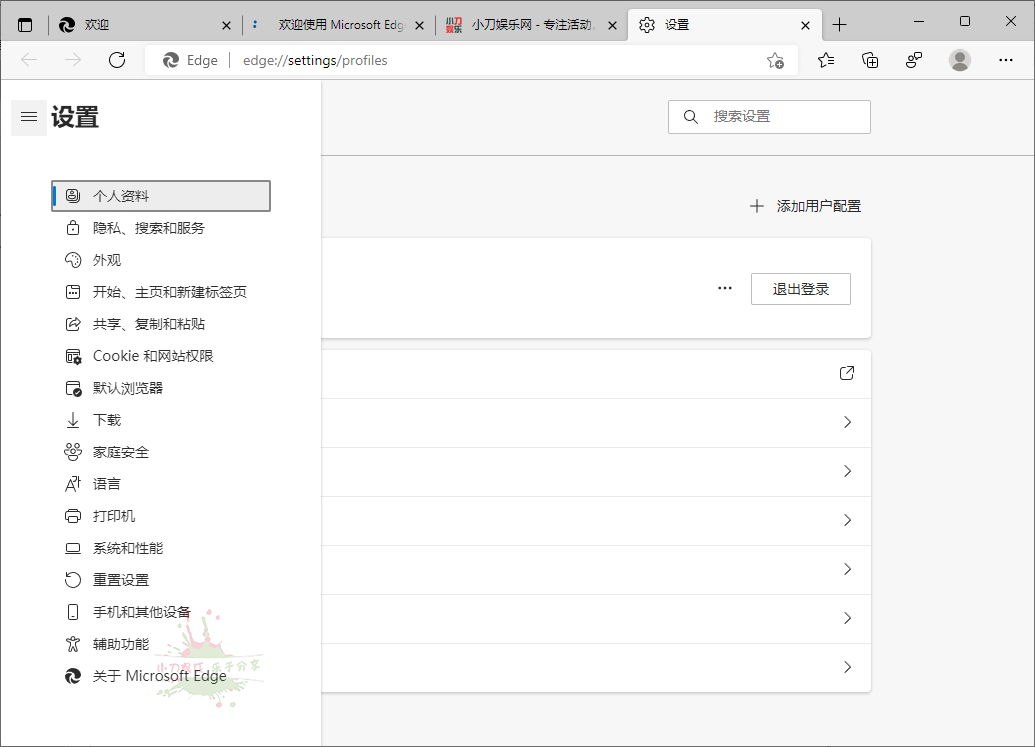Viewport: 1035px width, 747px height.
Task: Expand the last settings row chevron
Action: [x=847, y=667]
